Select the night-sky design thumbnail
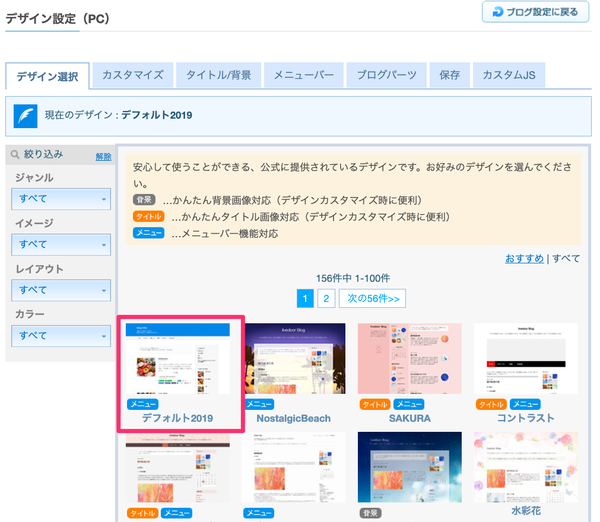This screenshot has height=522, width=600. pos(410,467)
